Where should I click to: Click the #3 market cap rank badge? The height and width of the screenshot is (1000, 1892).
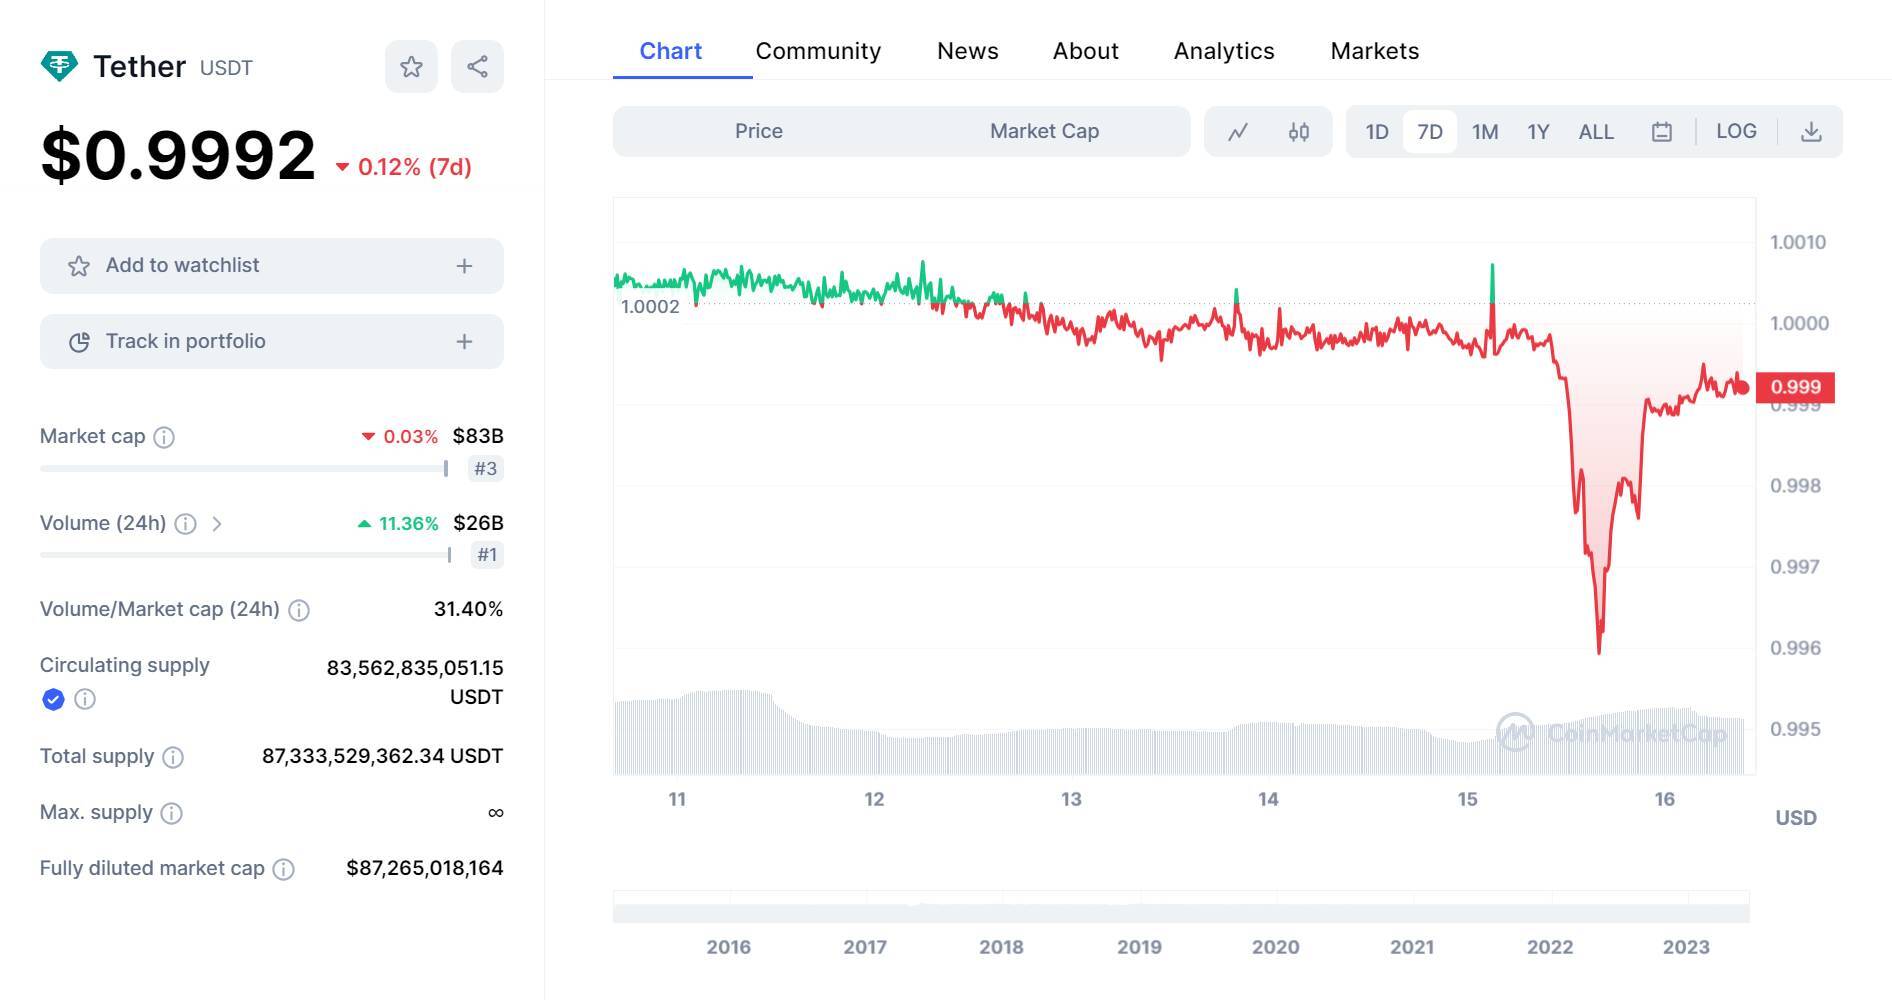coord(485,469)
